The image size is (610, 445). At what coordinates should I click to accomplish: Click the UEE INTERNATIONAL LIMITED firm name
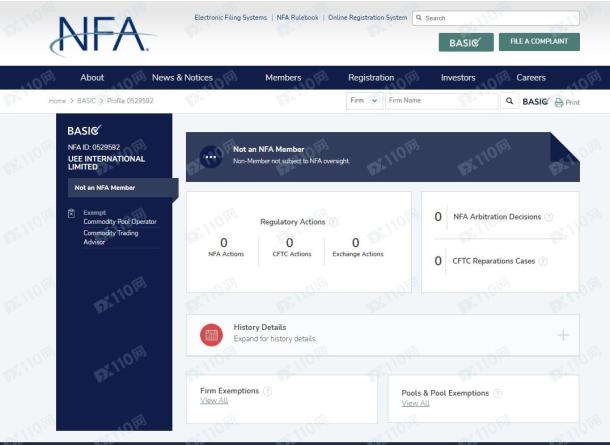coord(107,163)
